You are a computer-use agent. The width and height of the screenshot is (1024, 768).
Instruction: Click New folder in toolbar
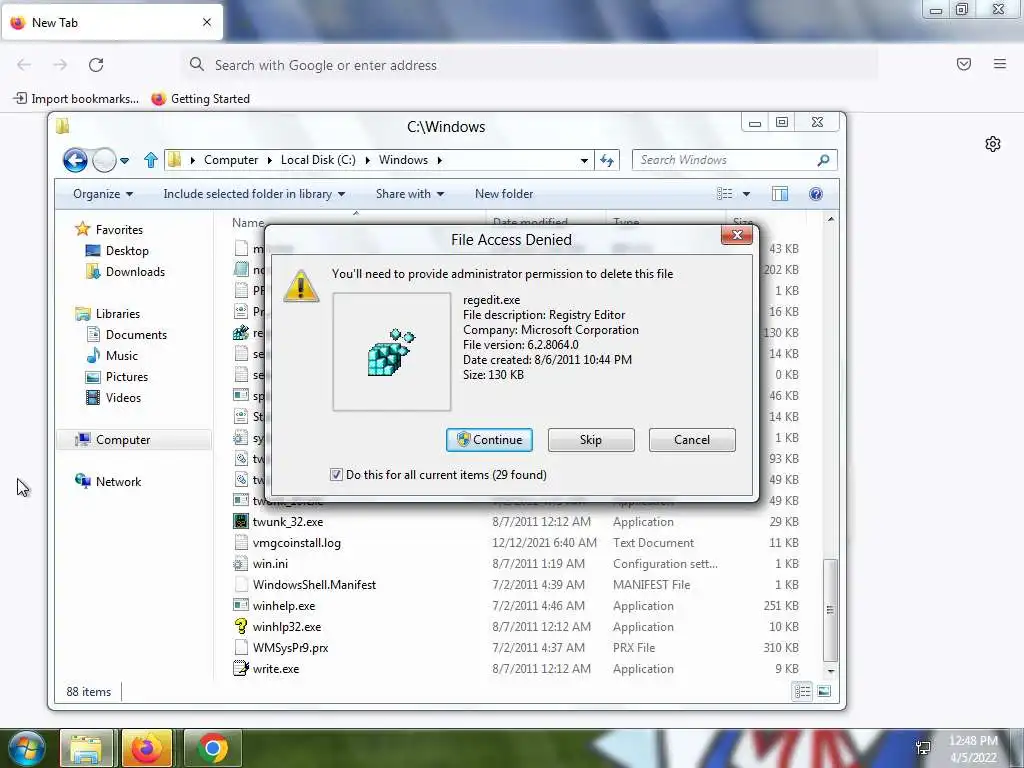pyautogui.click(x=504, y=194)
